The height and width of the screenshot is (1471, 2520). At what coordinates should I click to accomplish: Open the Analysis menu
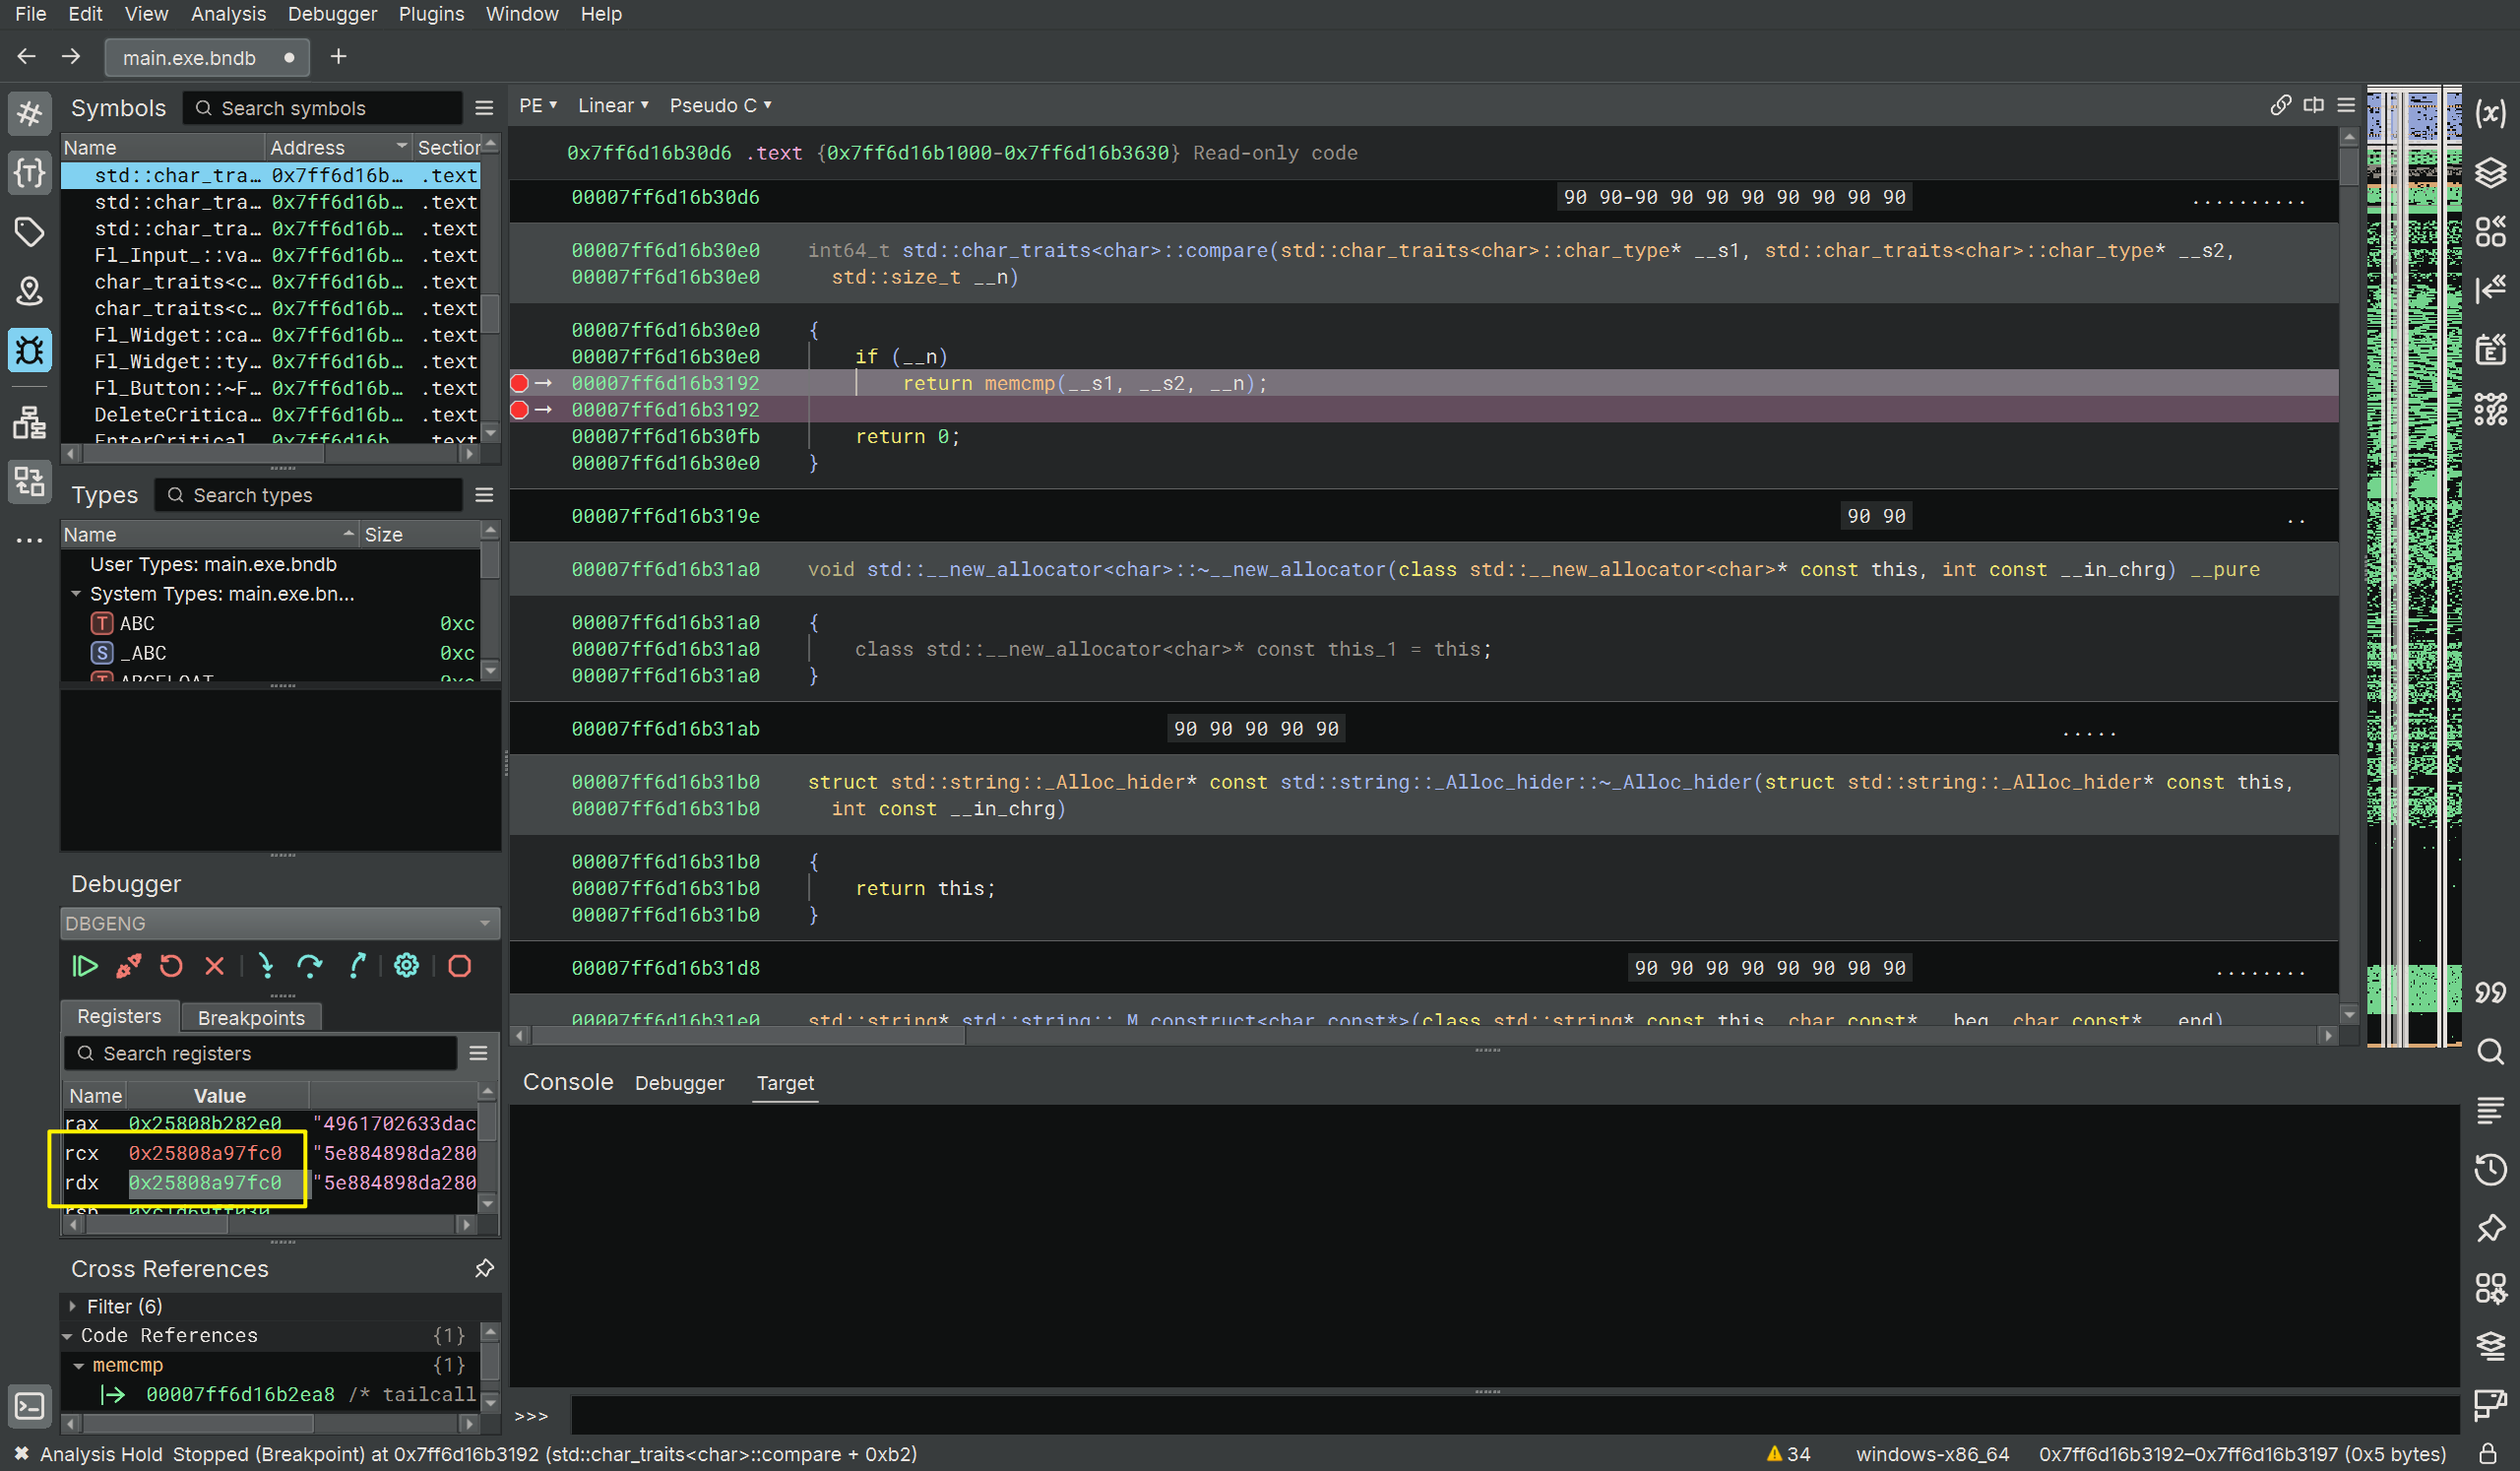point(228,14)
